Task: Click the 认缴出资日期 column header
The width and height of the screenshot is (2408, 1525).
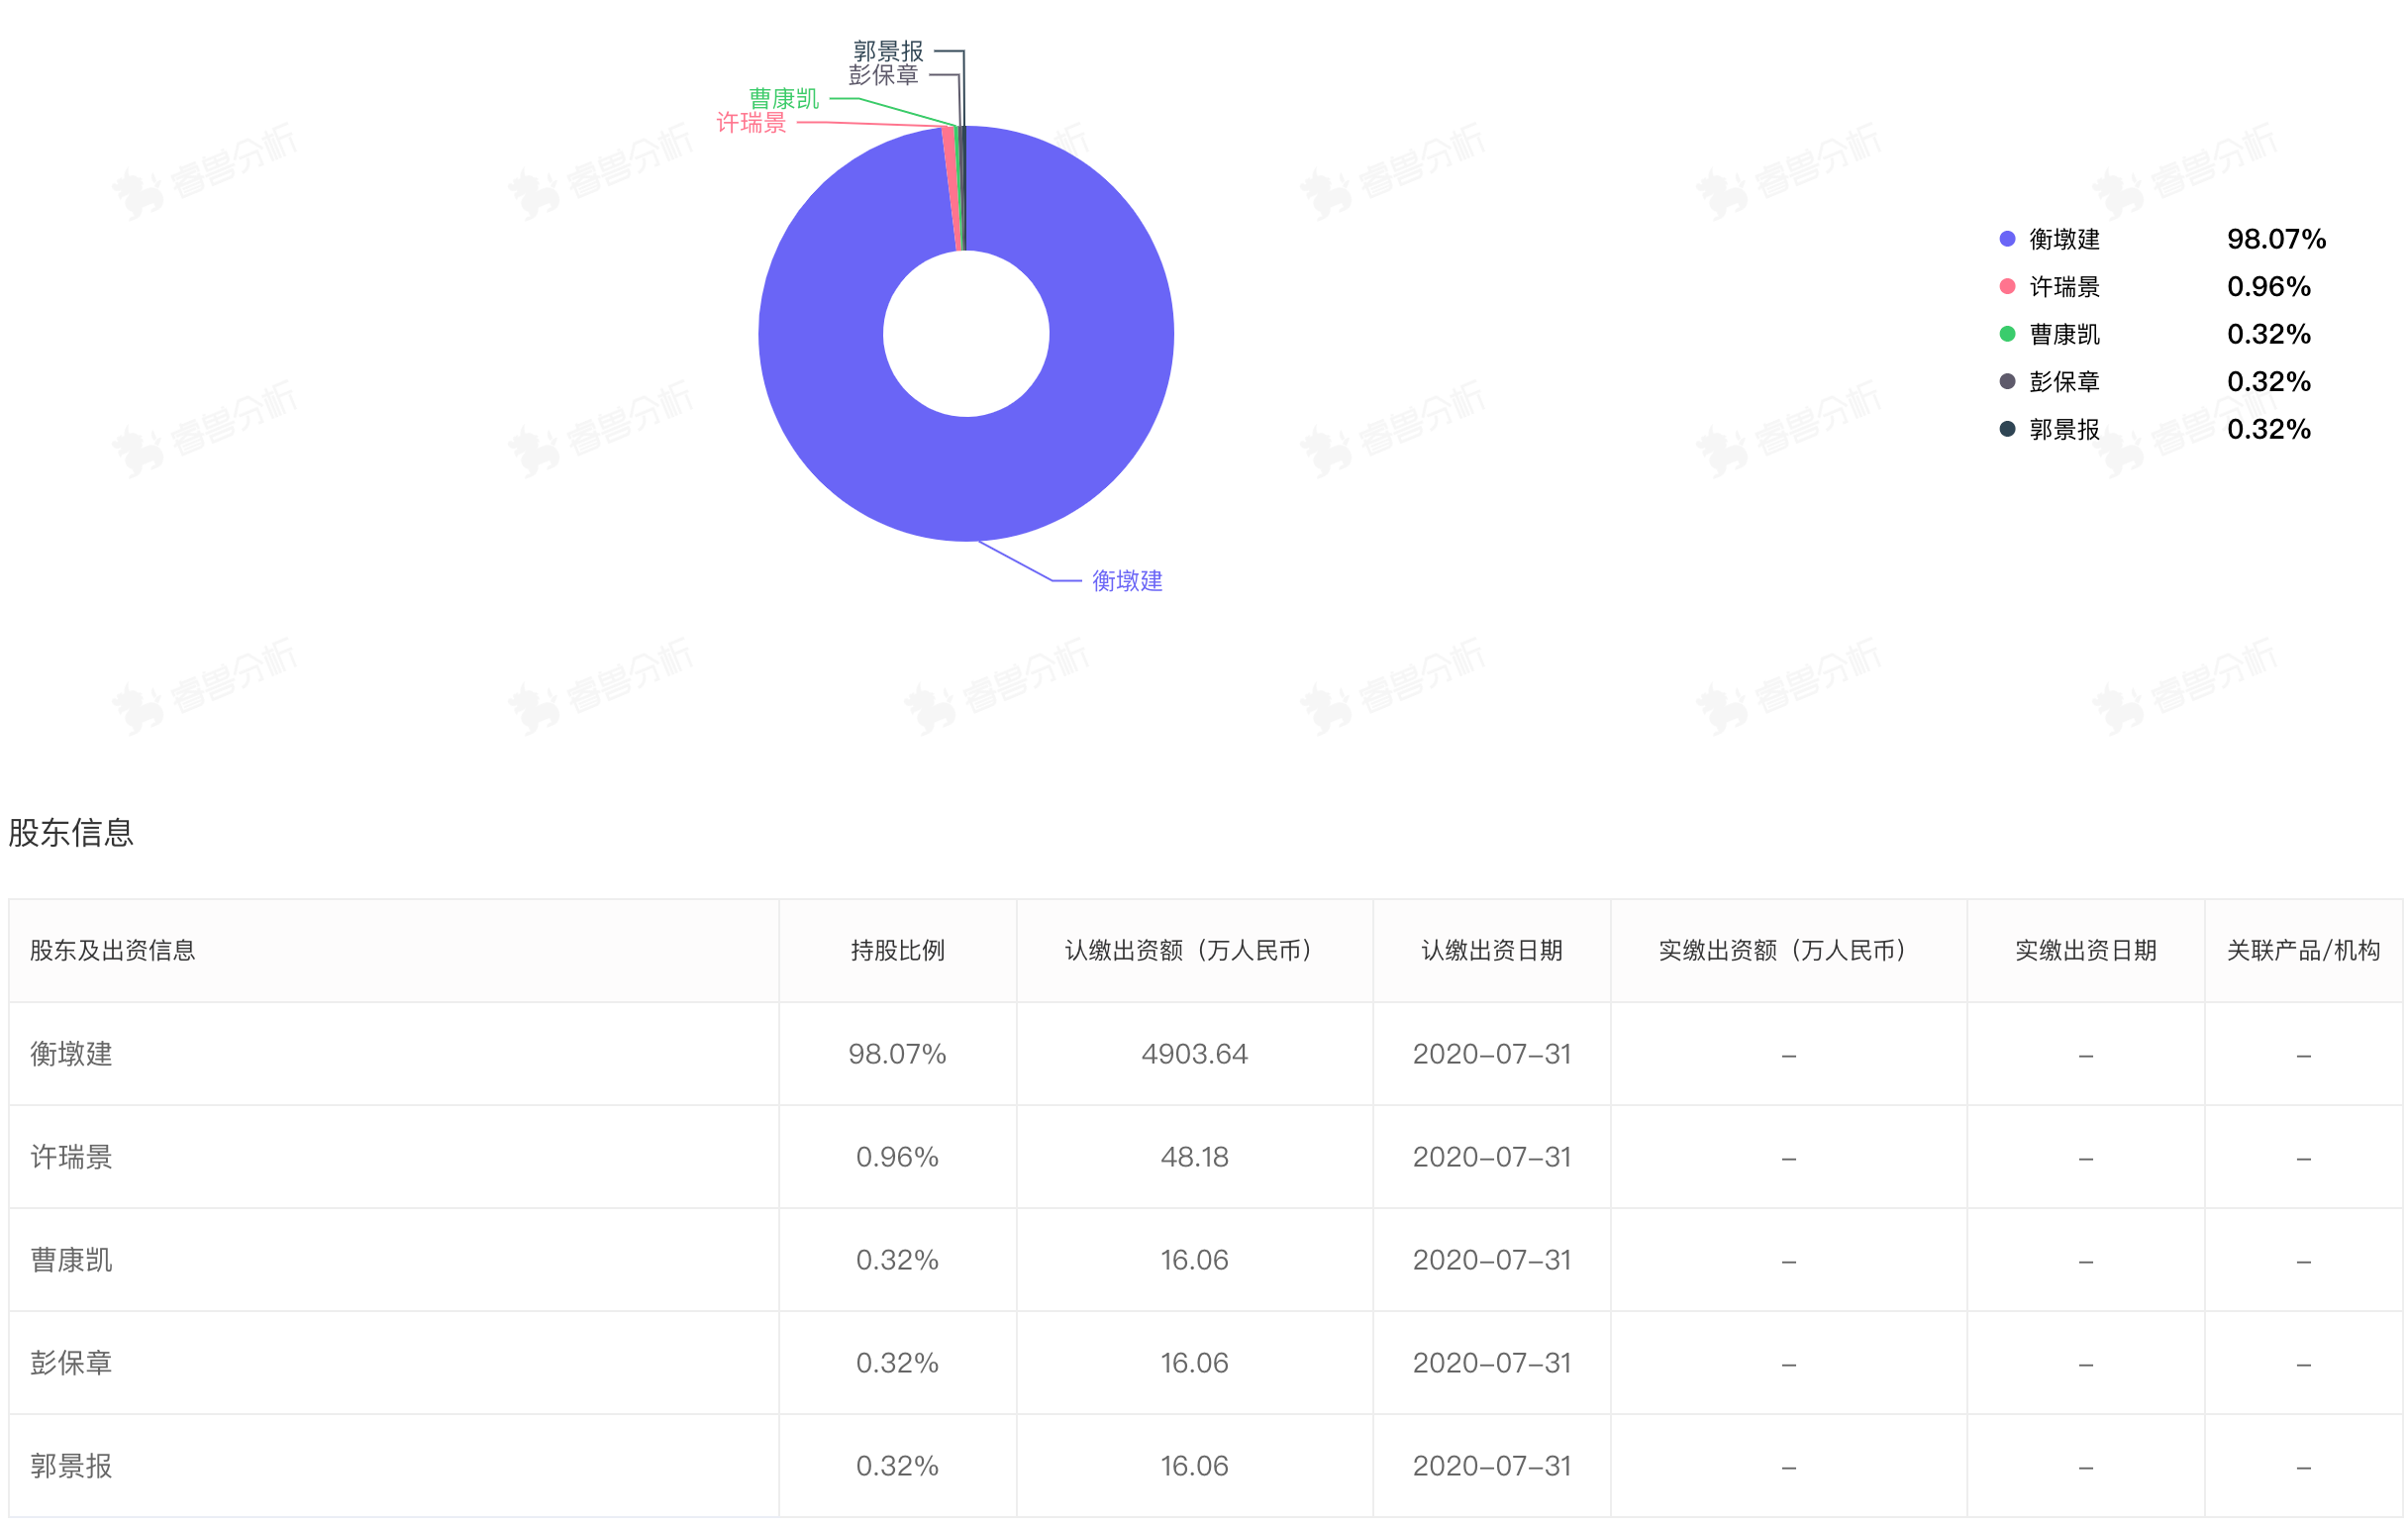Action: 1492,951
